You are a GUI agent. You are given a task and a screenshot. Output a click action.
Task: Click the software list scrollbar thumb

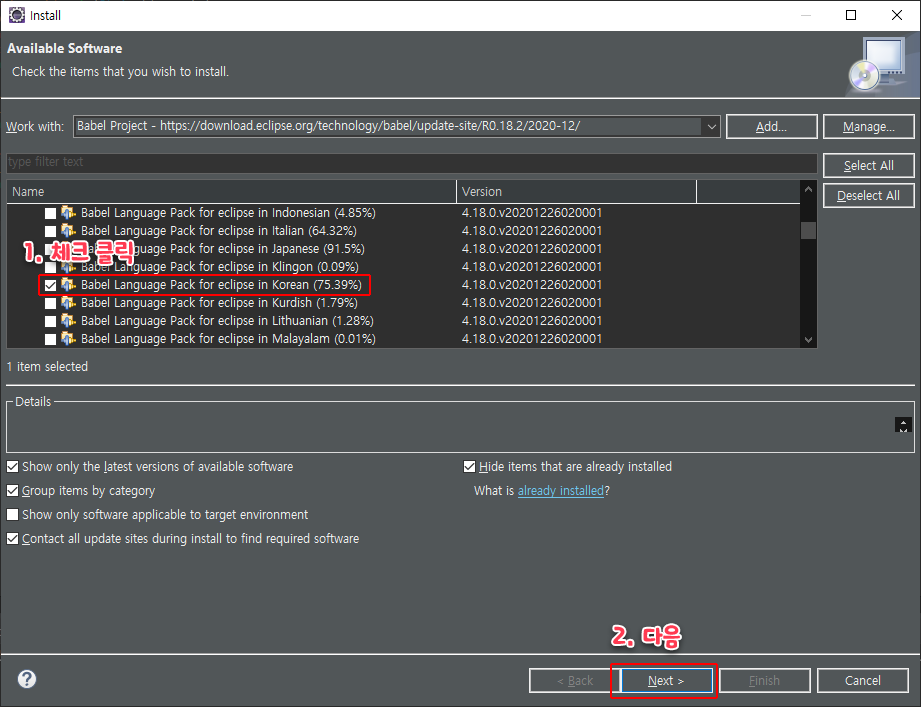[x=808, y=230]
